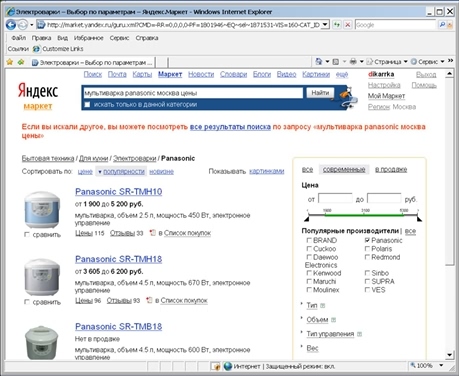
Task: Click the Найти search button
Action: point(320,93)
